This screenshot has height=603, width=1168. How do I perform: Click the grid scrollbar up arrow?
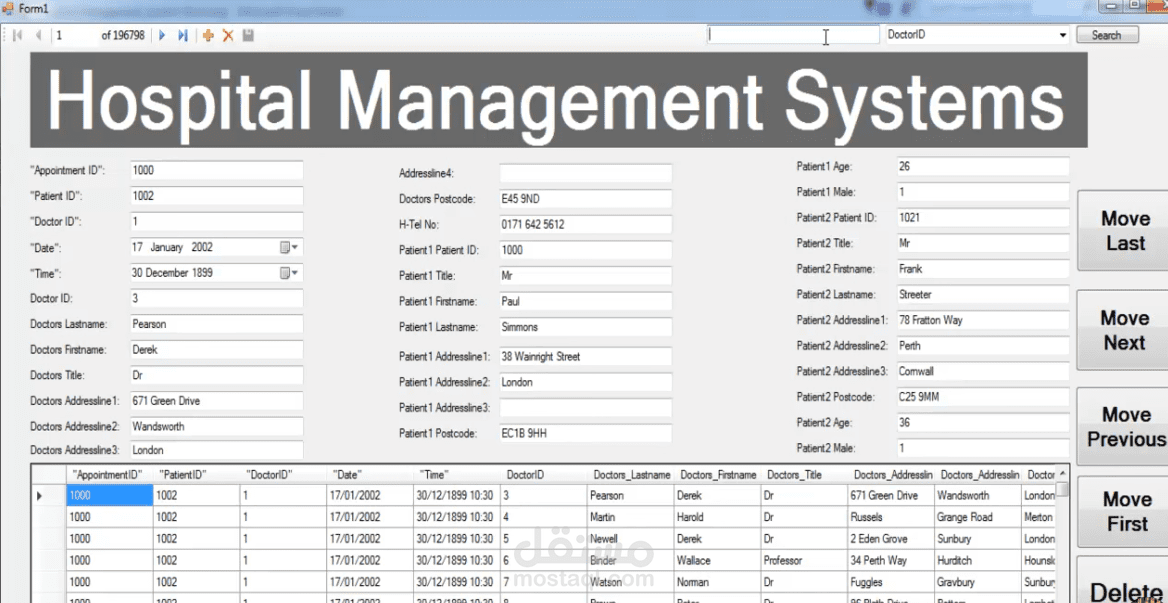1063,473
